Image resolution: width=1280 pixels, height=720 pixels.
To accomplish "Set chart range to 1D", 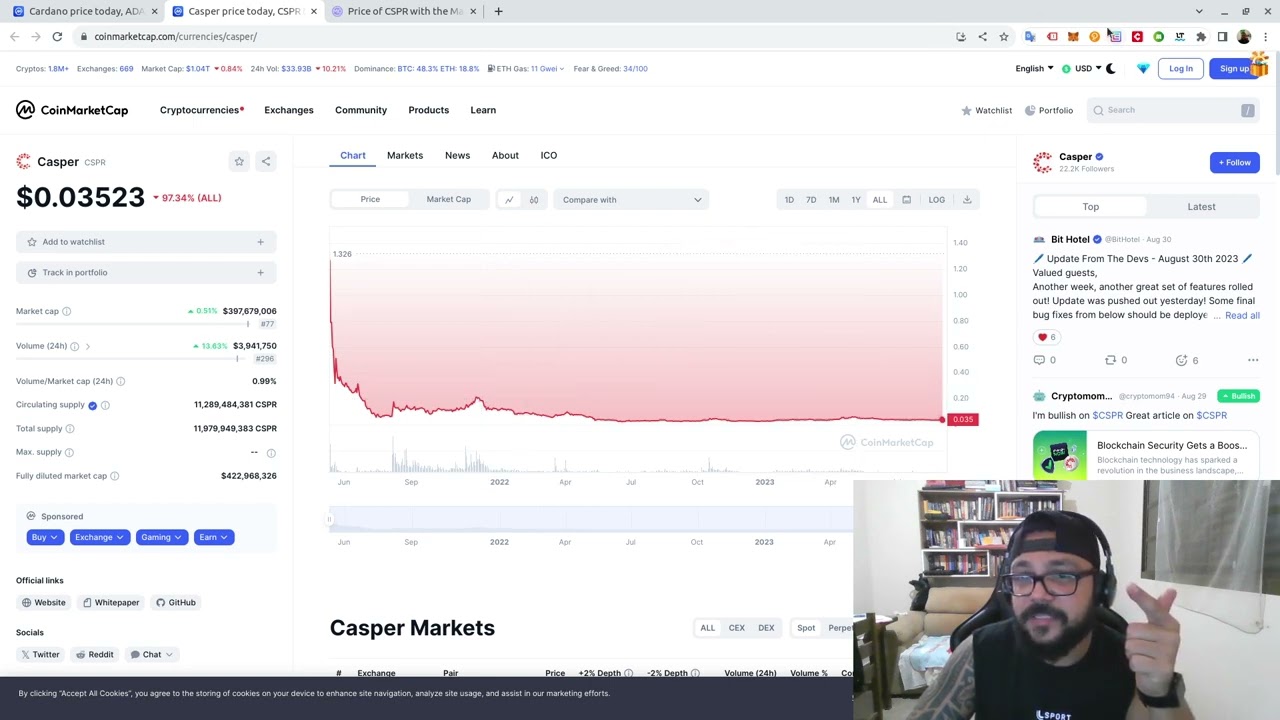I will point(789,200).
